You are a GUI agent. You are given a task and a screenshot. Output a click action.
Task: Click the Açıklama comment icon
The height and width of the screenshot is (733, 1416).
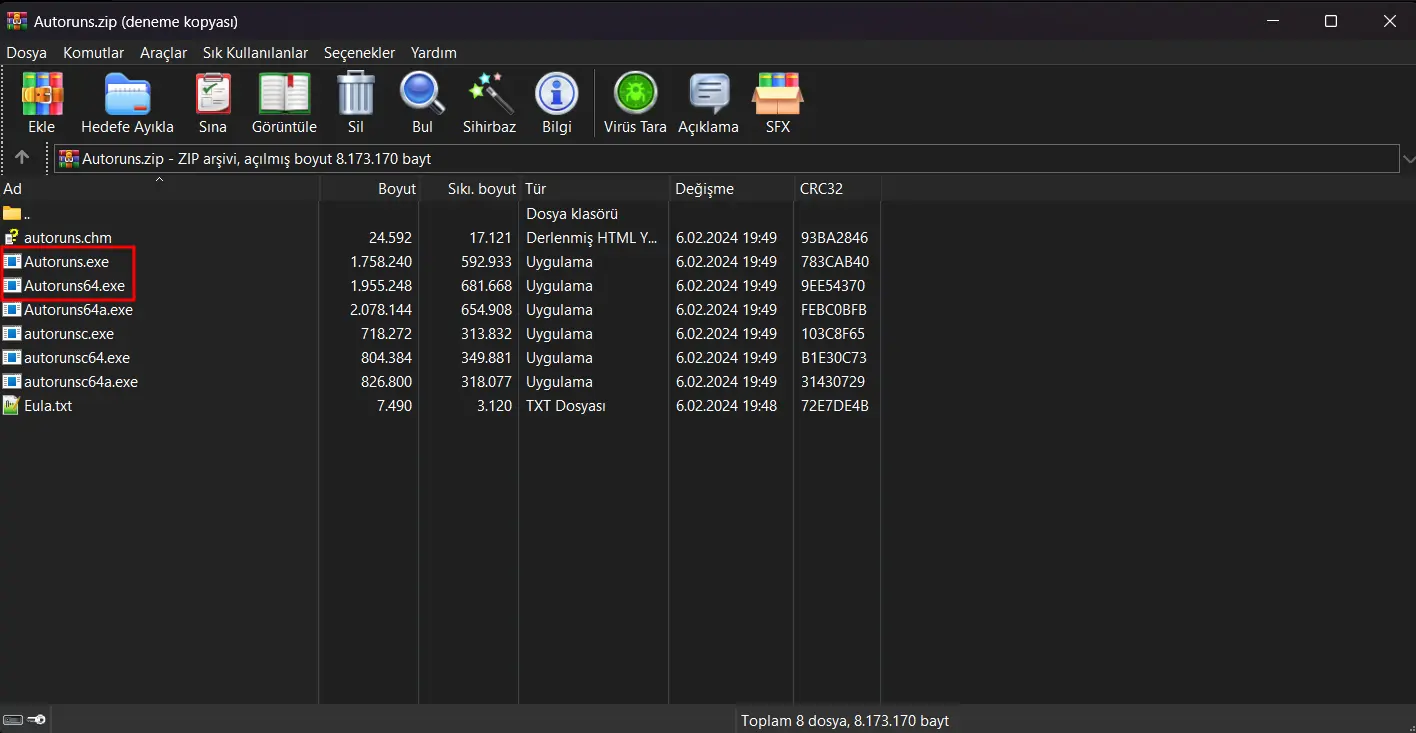point(708,94)
